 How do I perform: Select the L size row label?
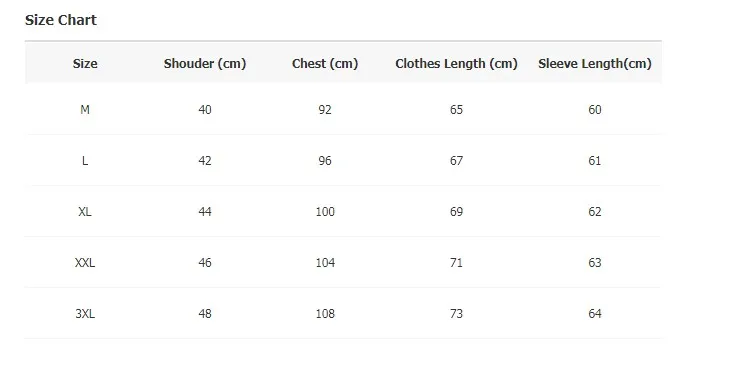tap(85, 161)
